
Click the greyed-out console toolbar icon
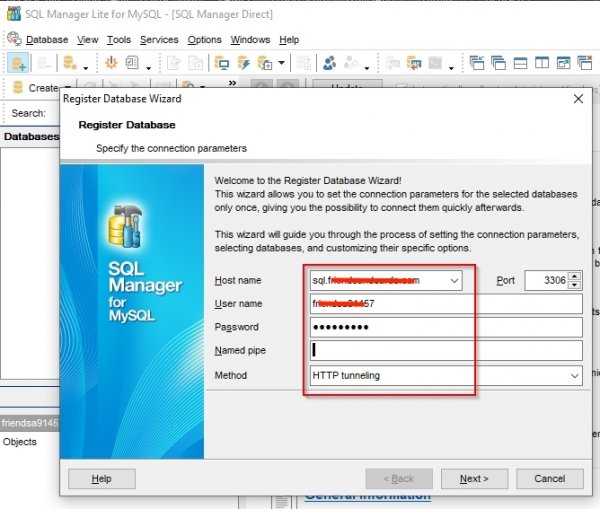tap(435, 63)
